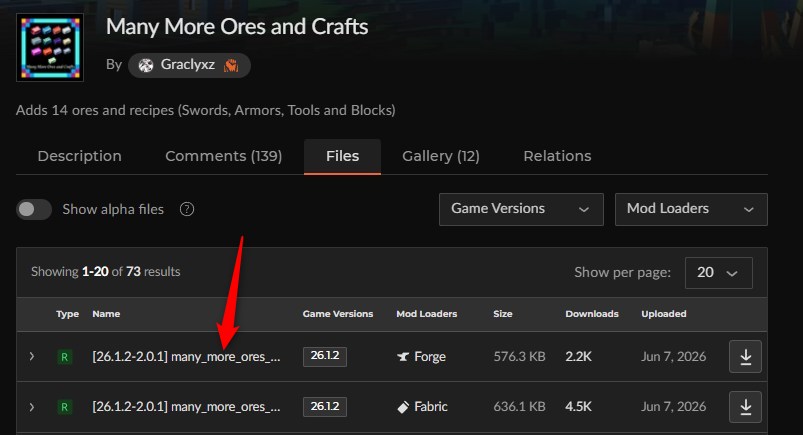Click the Size column header

point(502,314)
